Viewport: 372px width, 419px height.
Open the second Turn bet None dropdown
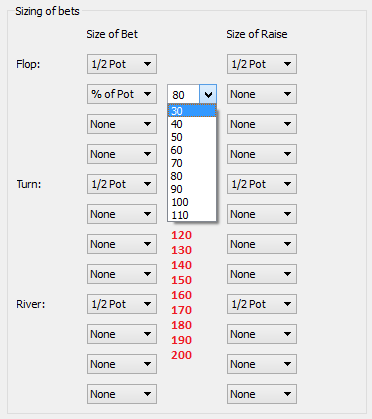coord(122,214)
